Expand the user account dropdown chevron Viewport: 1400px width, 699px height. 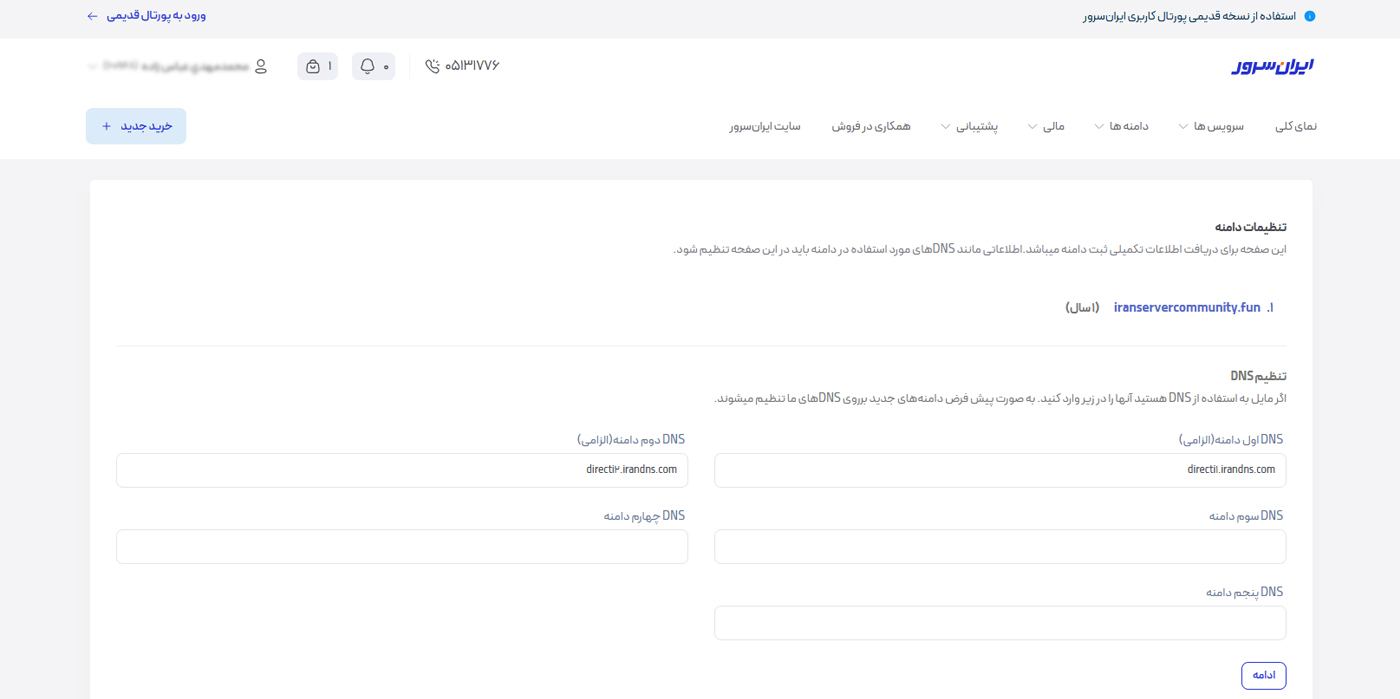click(92, 67)
